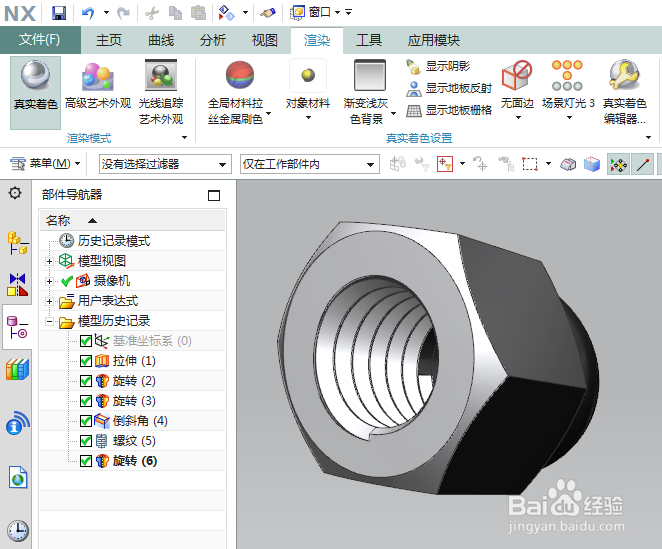Uncheck 旋转 (2) feature checkbox
Viewport: 662px width, 549px height.
click(x=86, y=381)
